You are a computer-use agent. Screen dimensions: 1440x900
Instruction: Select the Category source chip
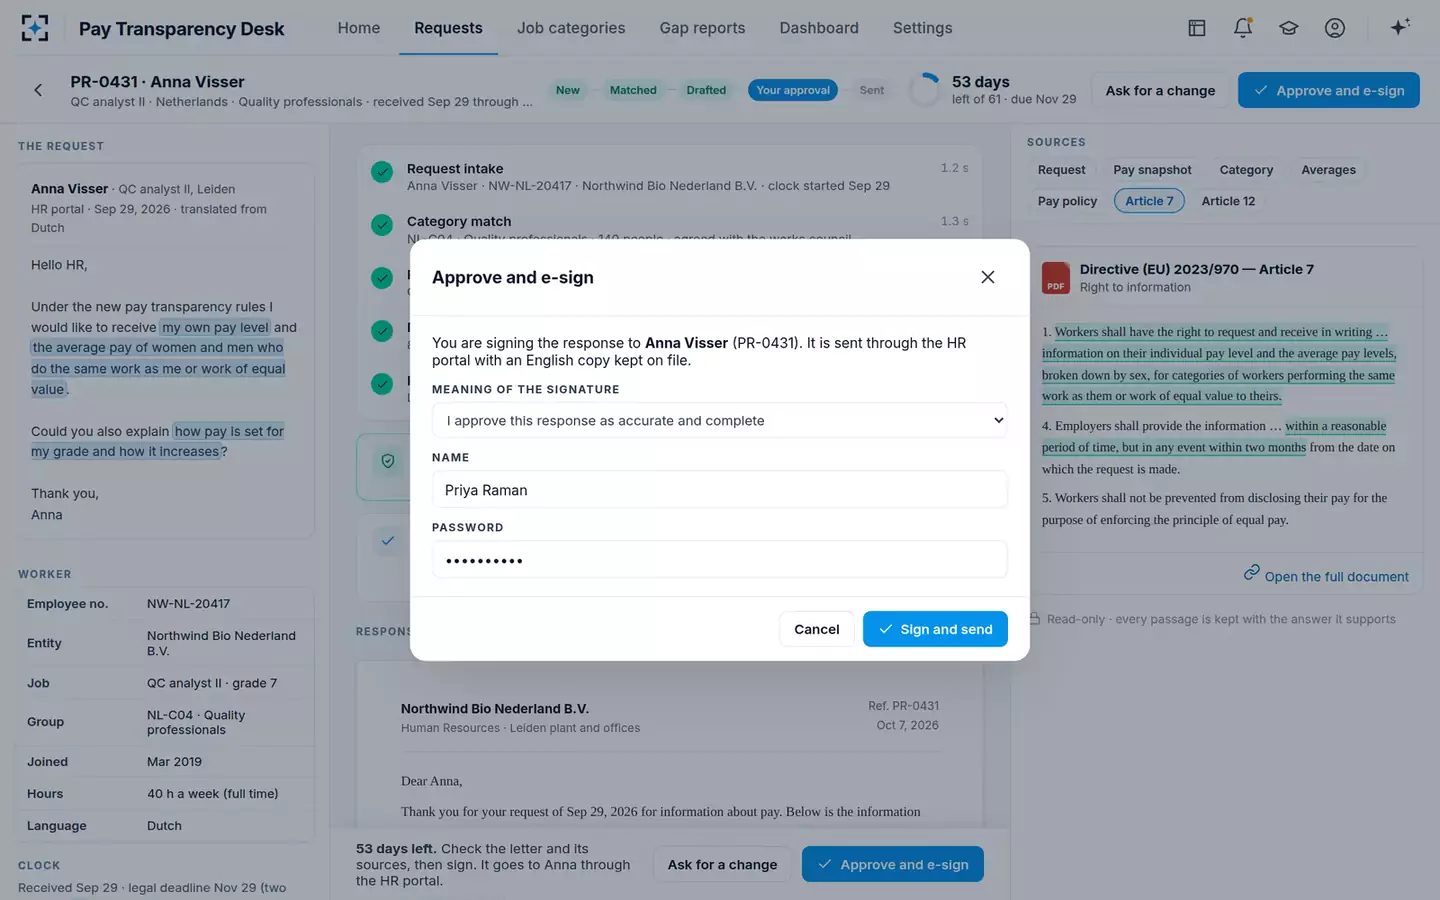pyautogui.click(x=1246, y=170)
